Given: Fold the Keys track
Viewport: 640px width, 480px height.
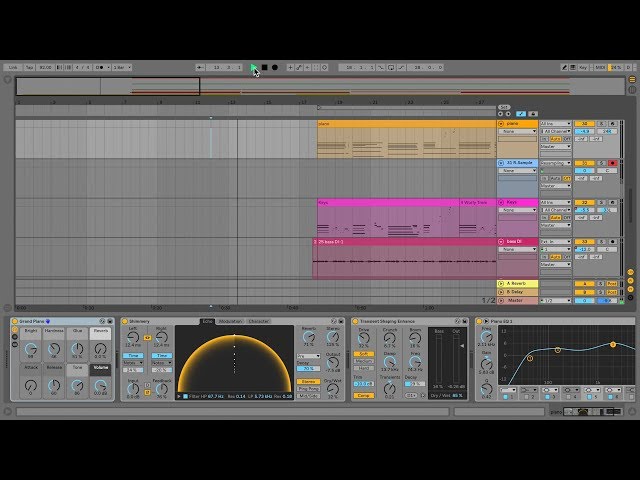Looking at the screenshot, I should pos(501,202).
